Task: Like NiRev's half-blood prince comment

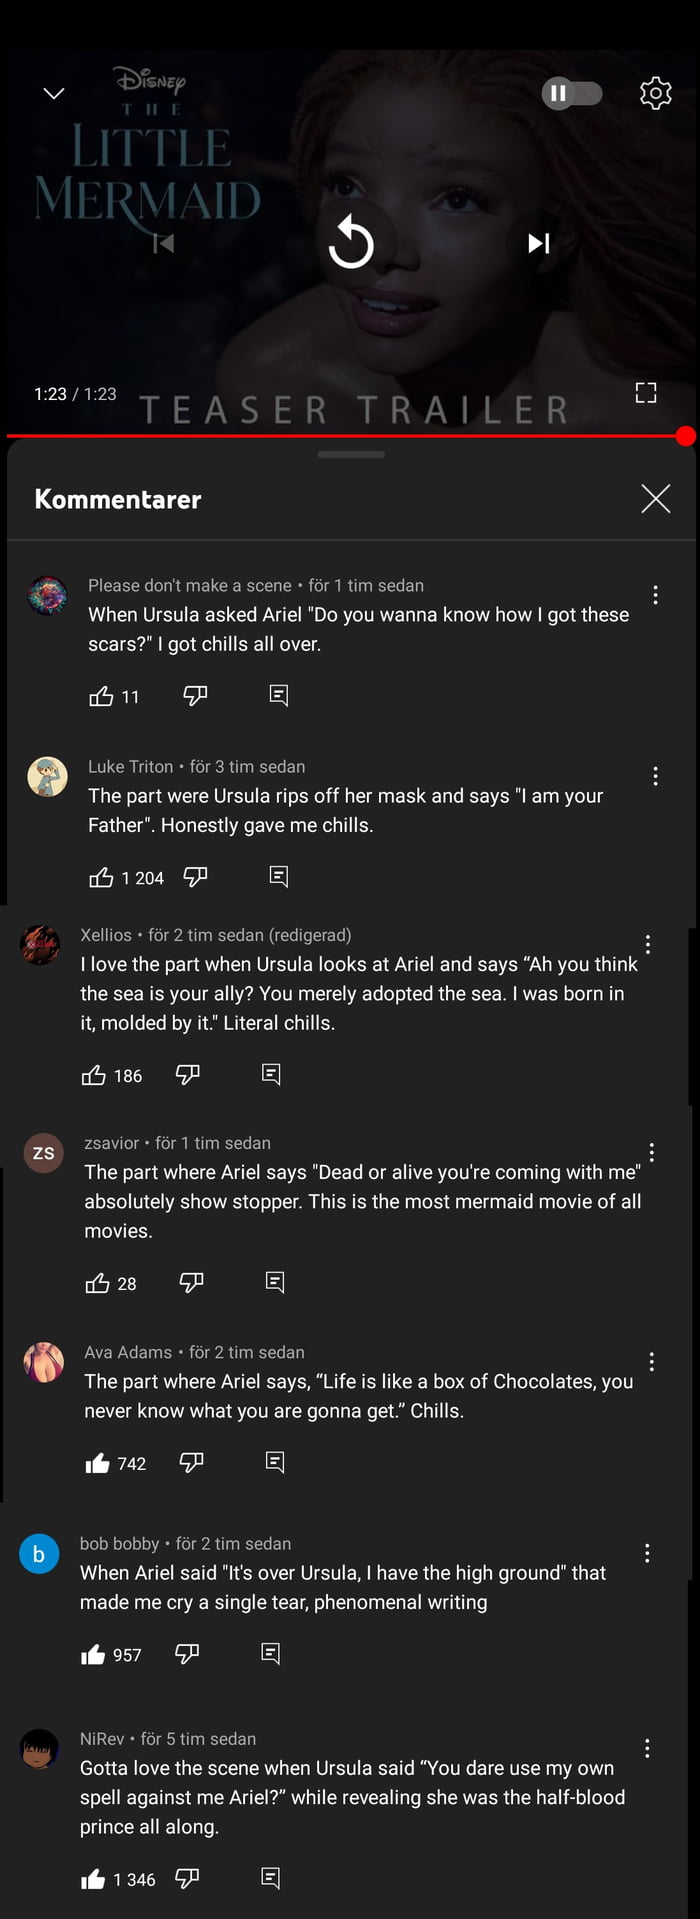Action: (x=95, y=1878)
